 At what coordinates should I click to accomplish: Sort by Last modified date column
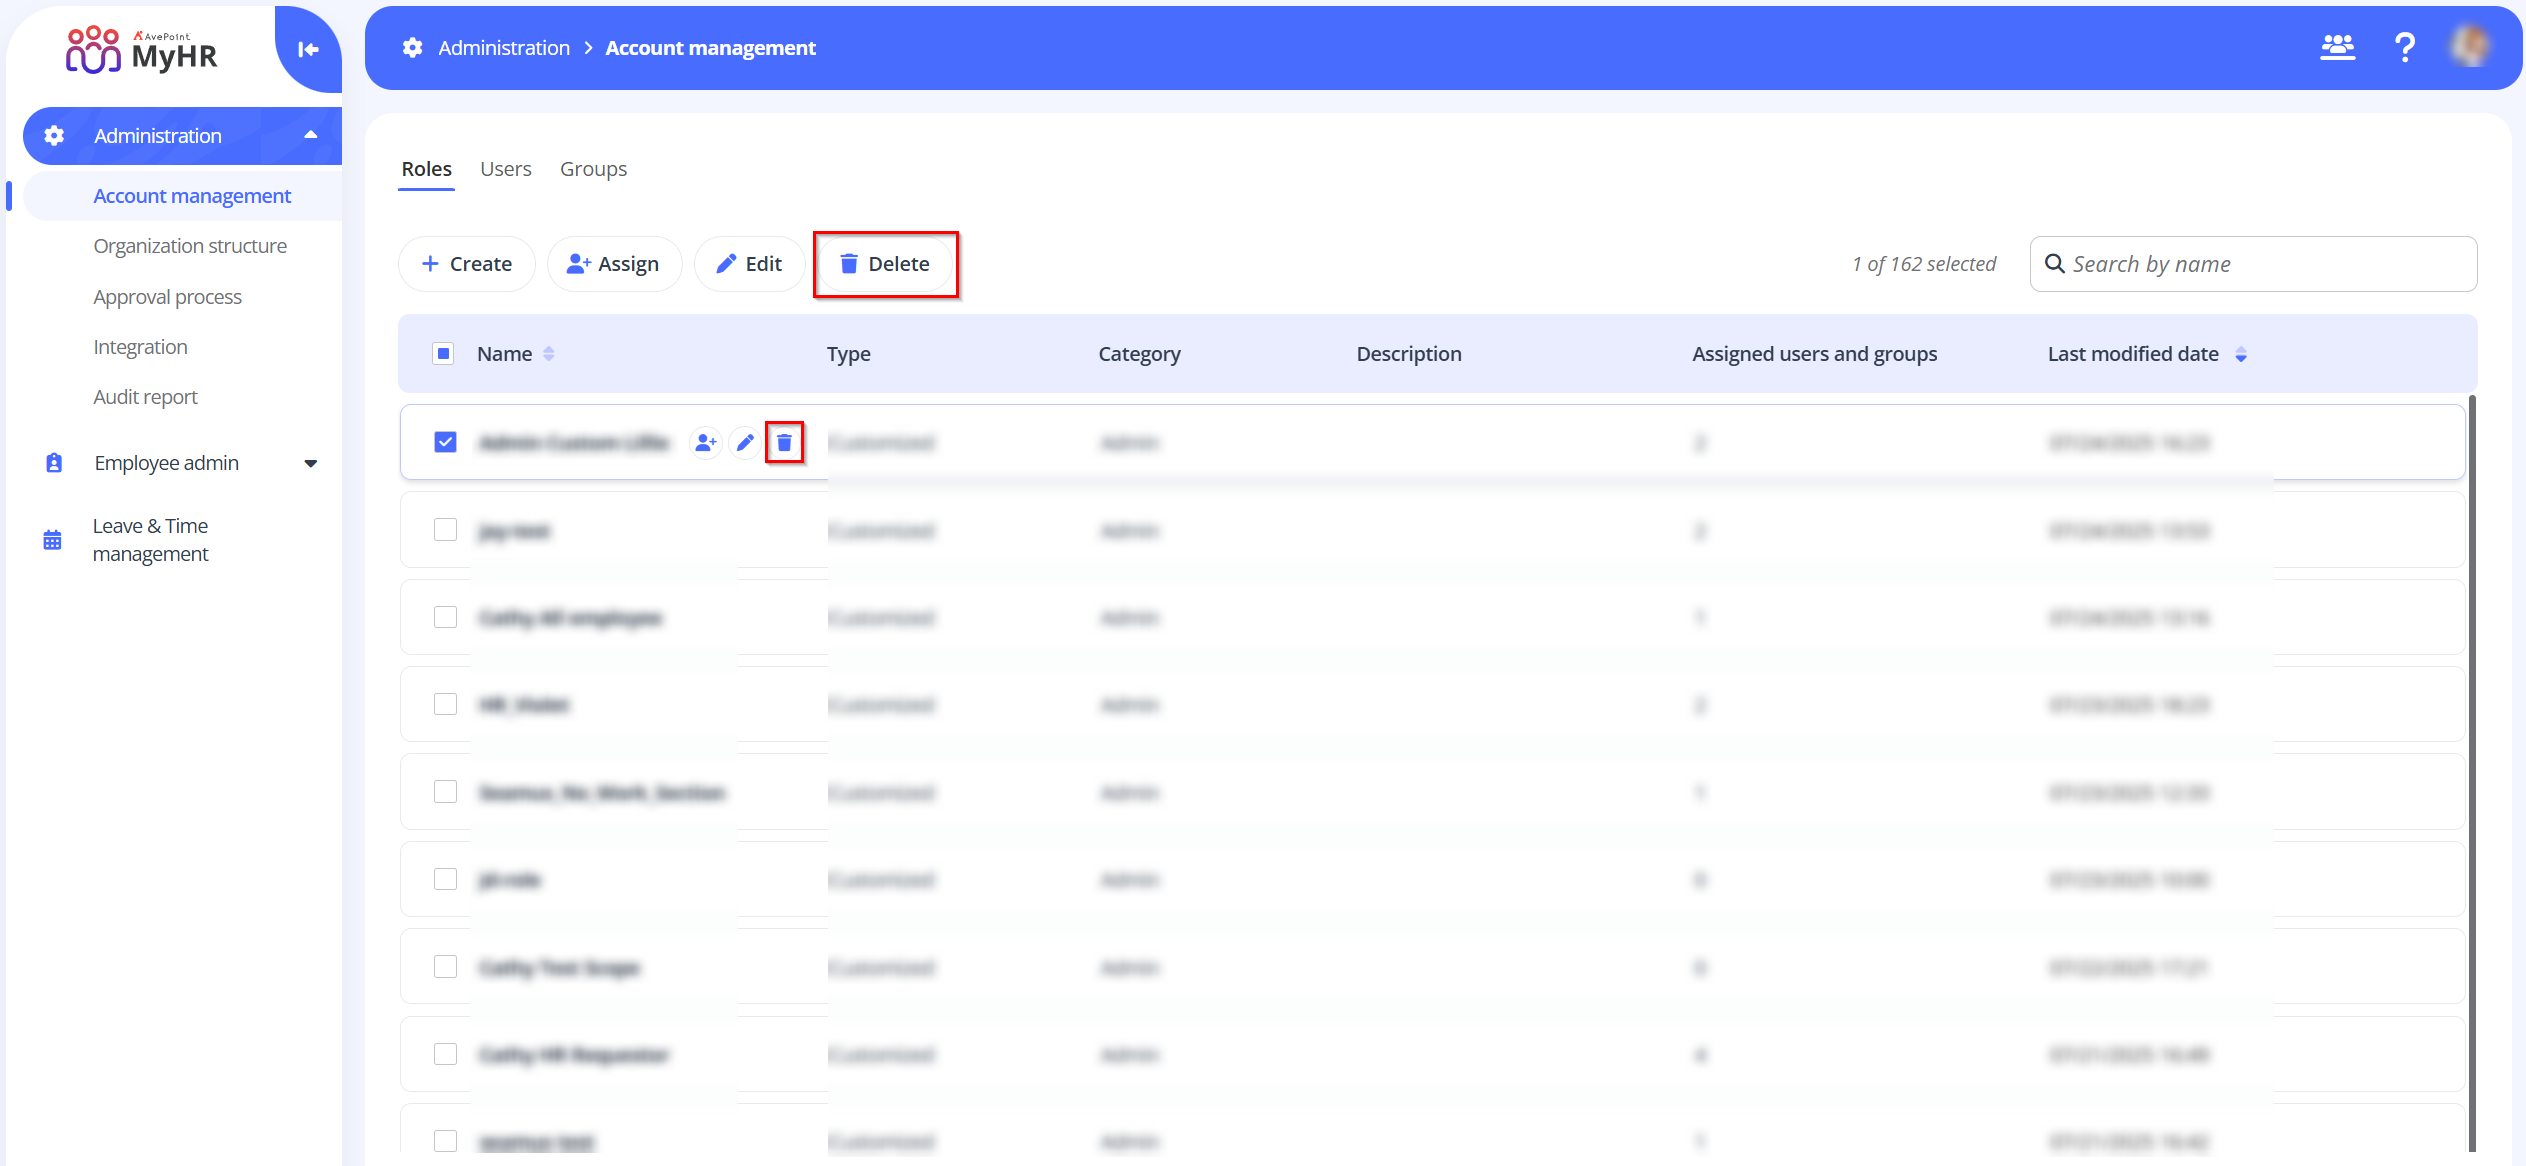[2240, 354]
